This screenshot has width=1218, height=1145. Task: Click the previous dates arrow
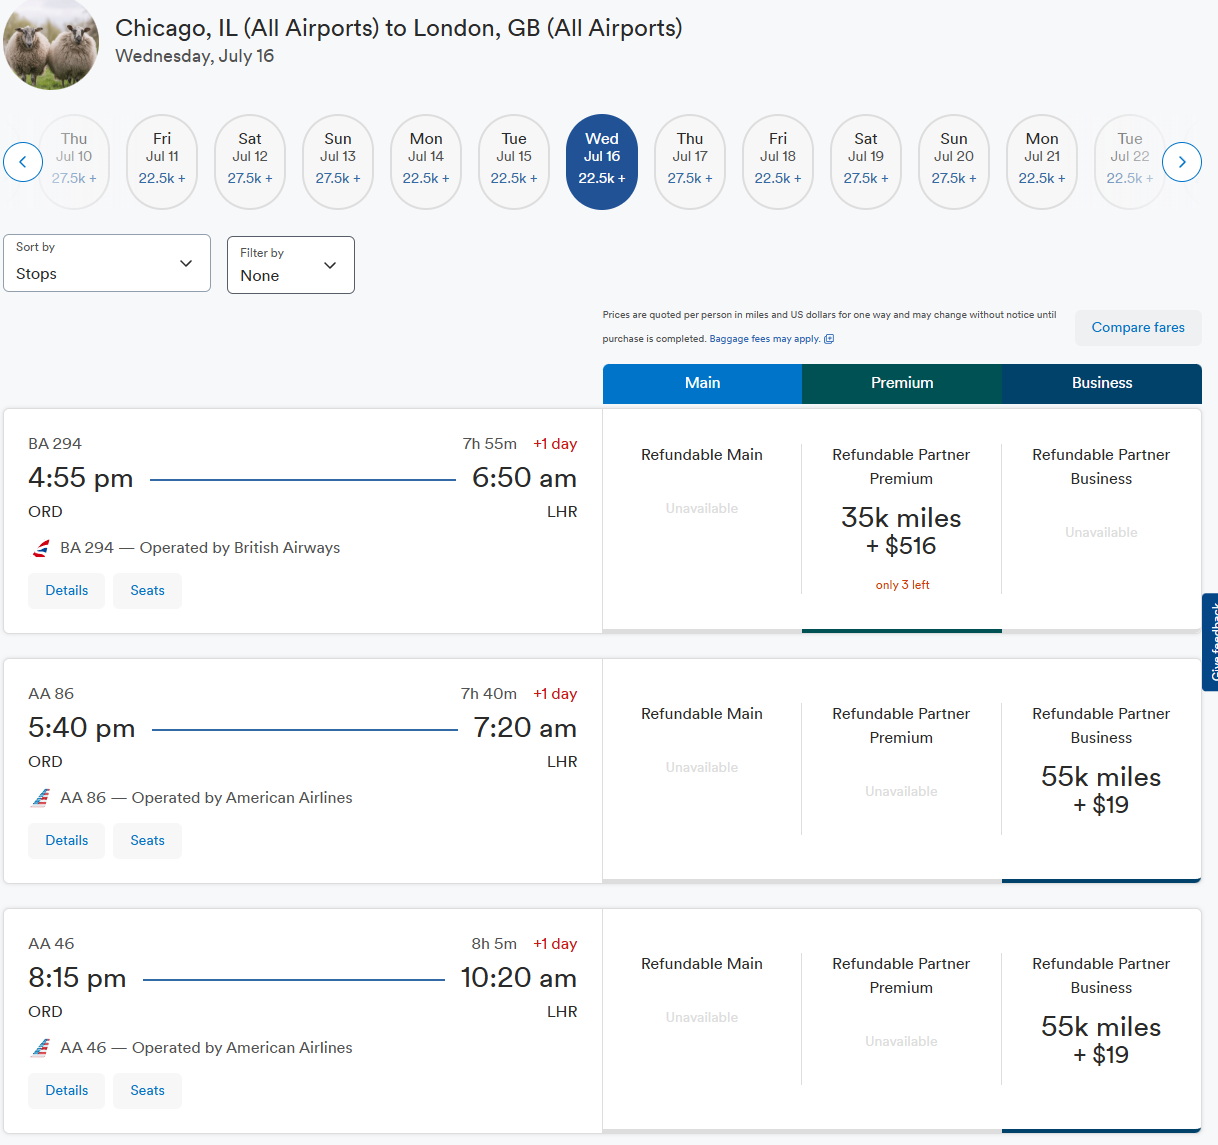[23, 162]
